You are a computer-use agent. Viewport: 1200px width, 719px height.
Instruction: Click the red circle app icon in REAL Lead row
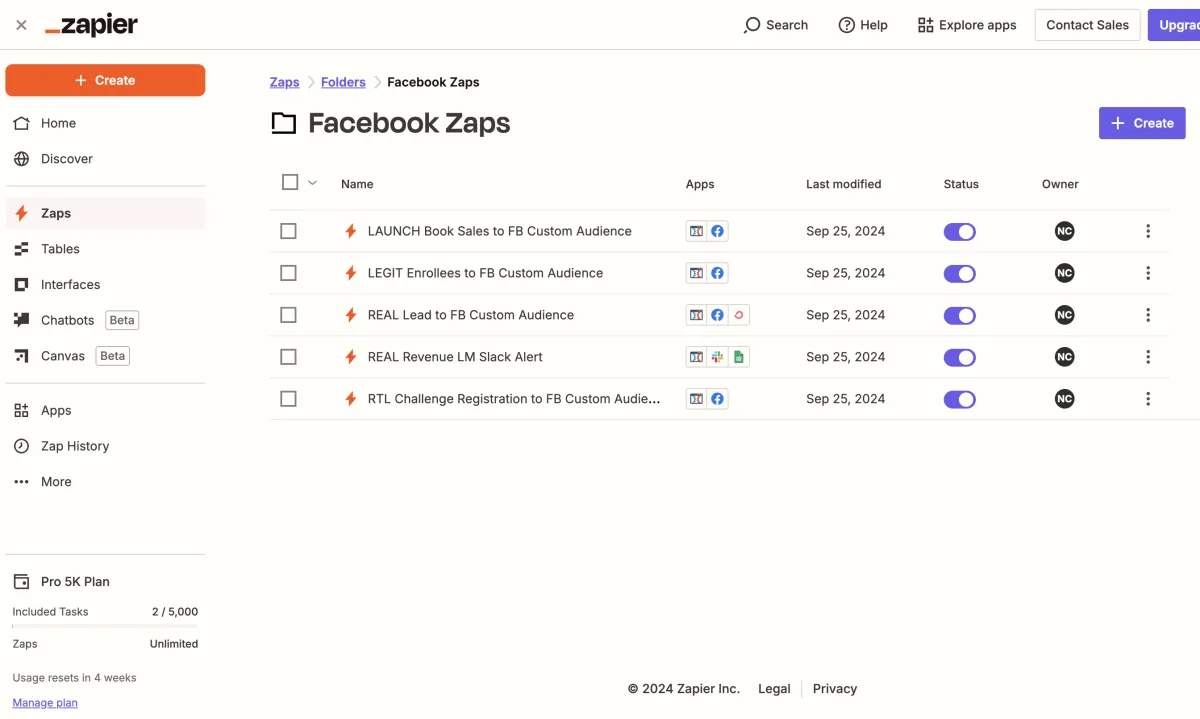[x=739, y=315]
